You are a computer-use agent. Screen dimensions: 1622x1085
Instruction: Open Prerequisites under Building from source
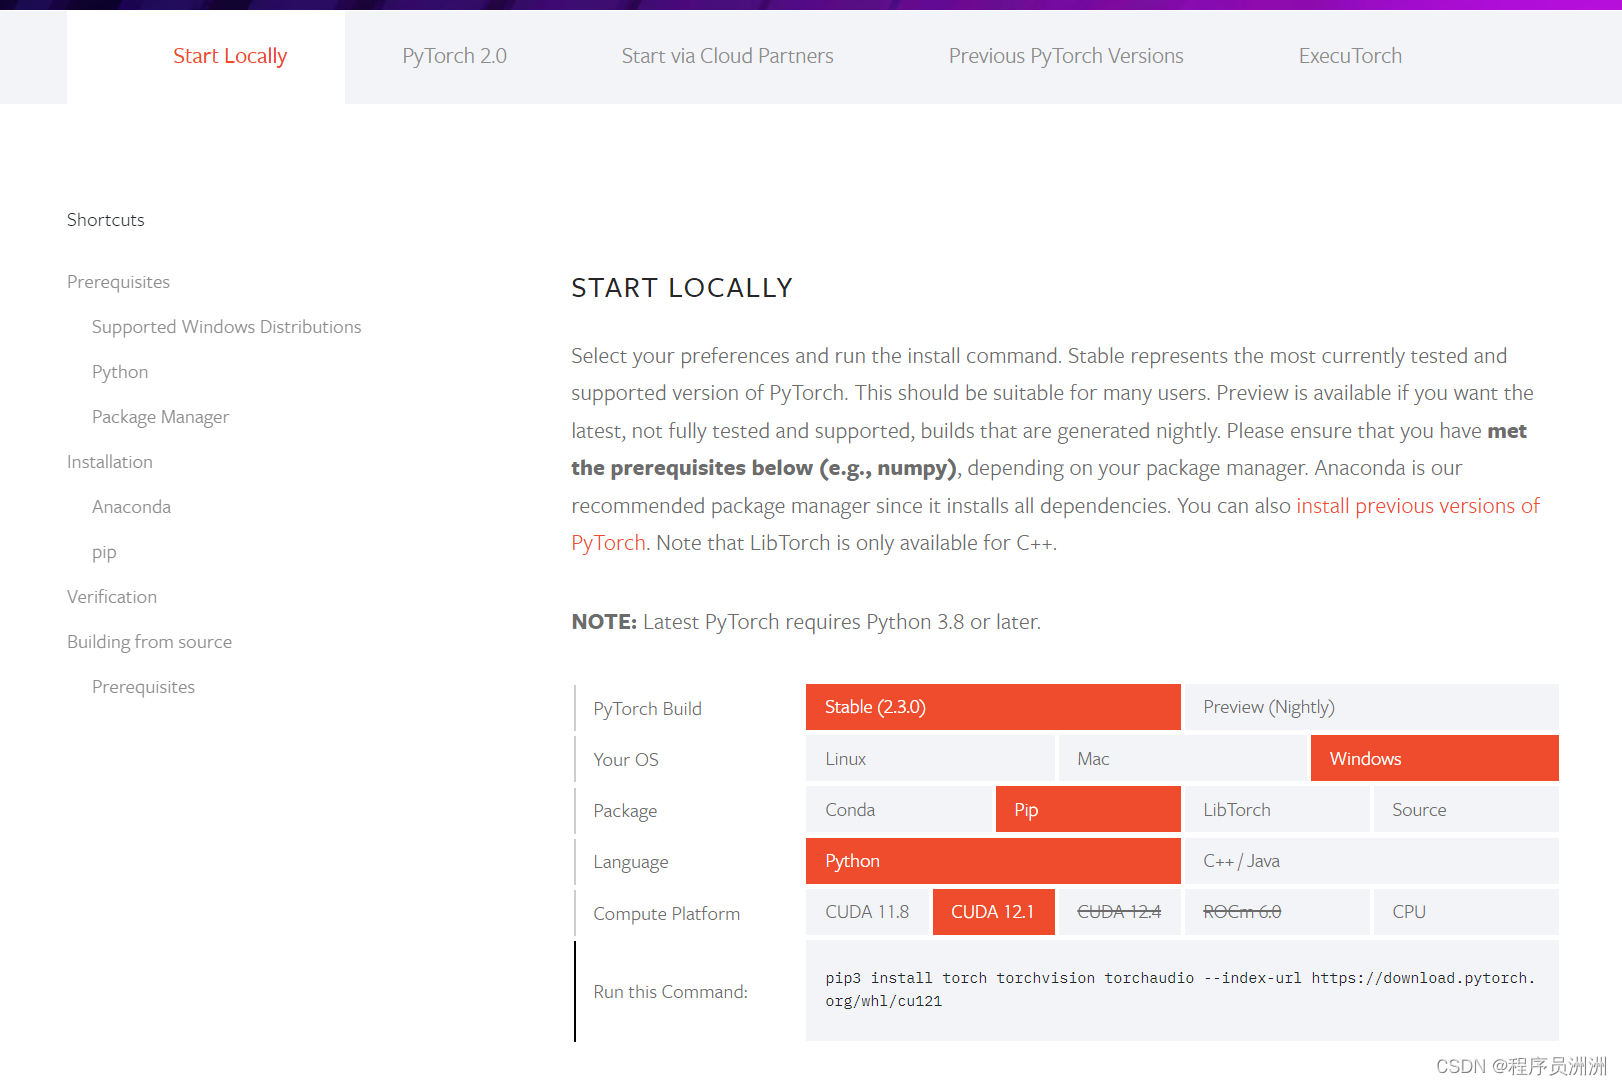pos(143,687)
